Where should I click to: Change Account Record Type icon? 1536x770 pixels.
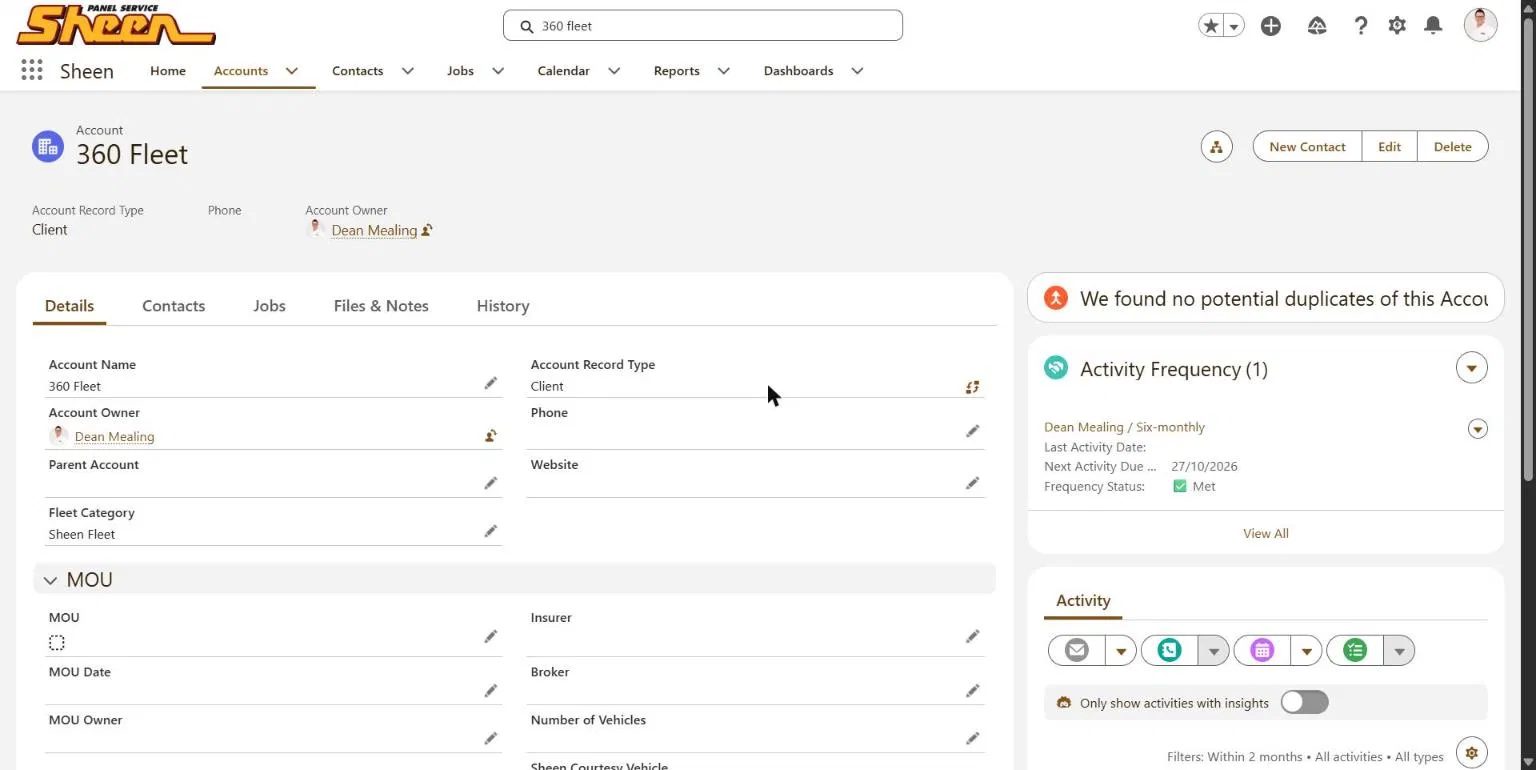(x=972, y=387)
